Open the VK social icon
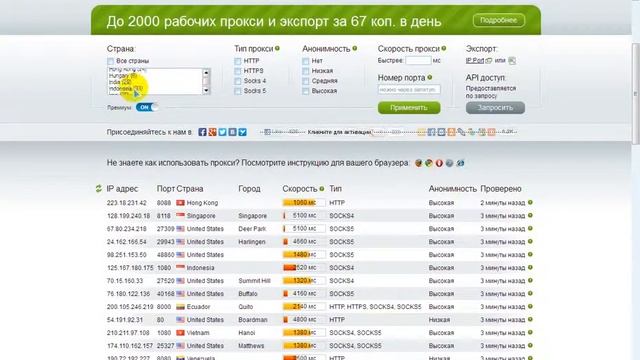Image resolution: width=640 pixels, height=360 pixels. point(232,132)
